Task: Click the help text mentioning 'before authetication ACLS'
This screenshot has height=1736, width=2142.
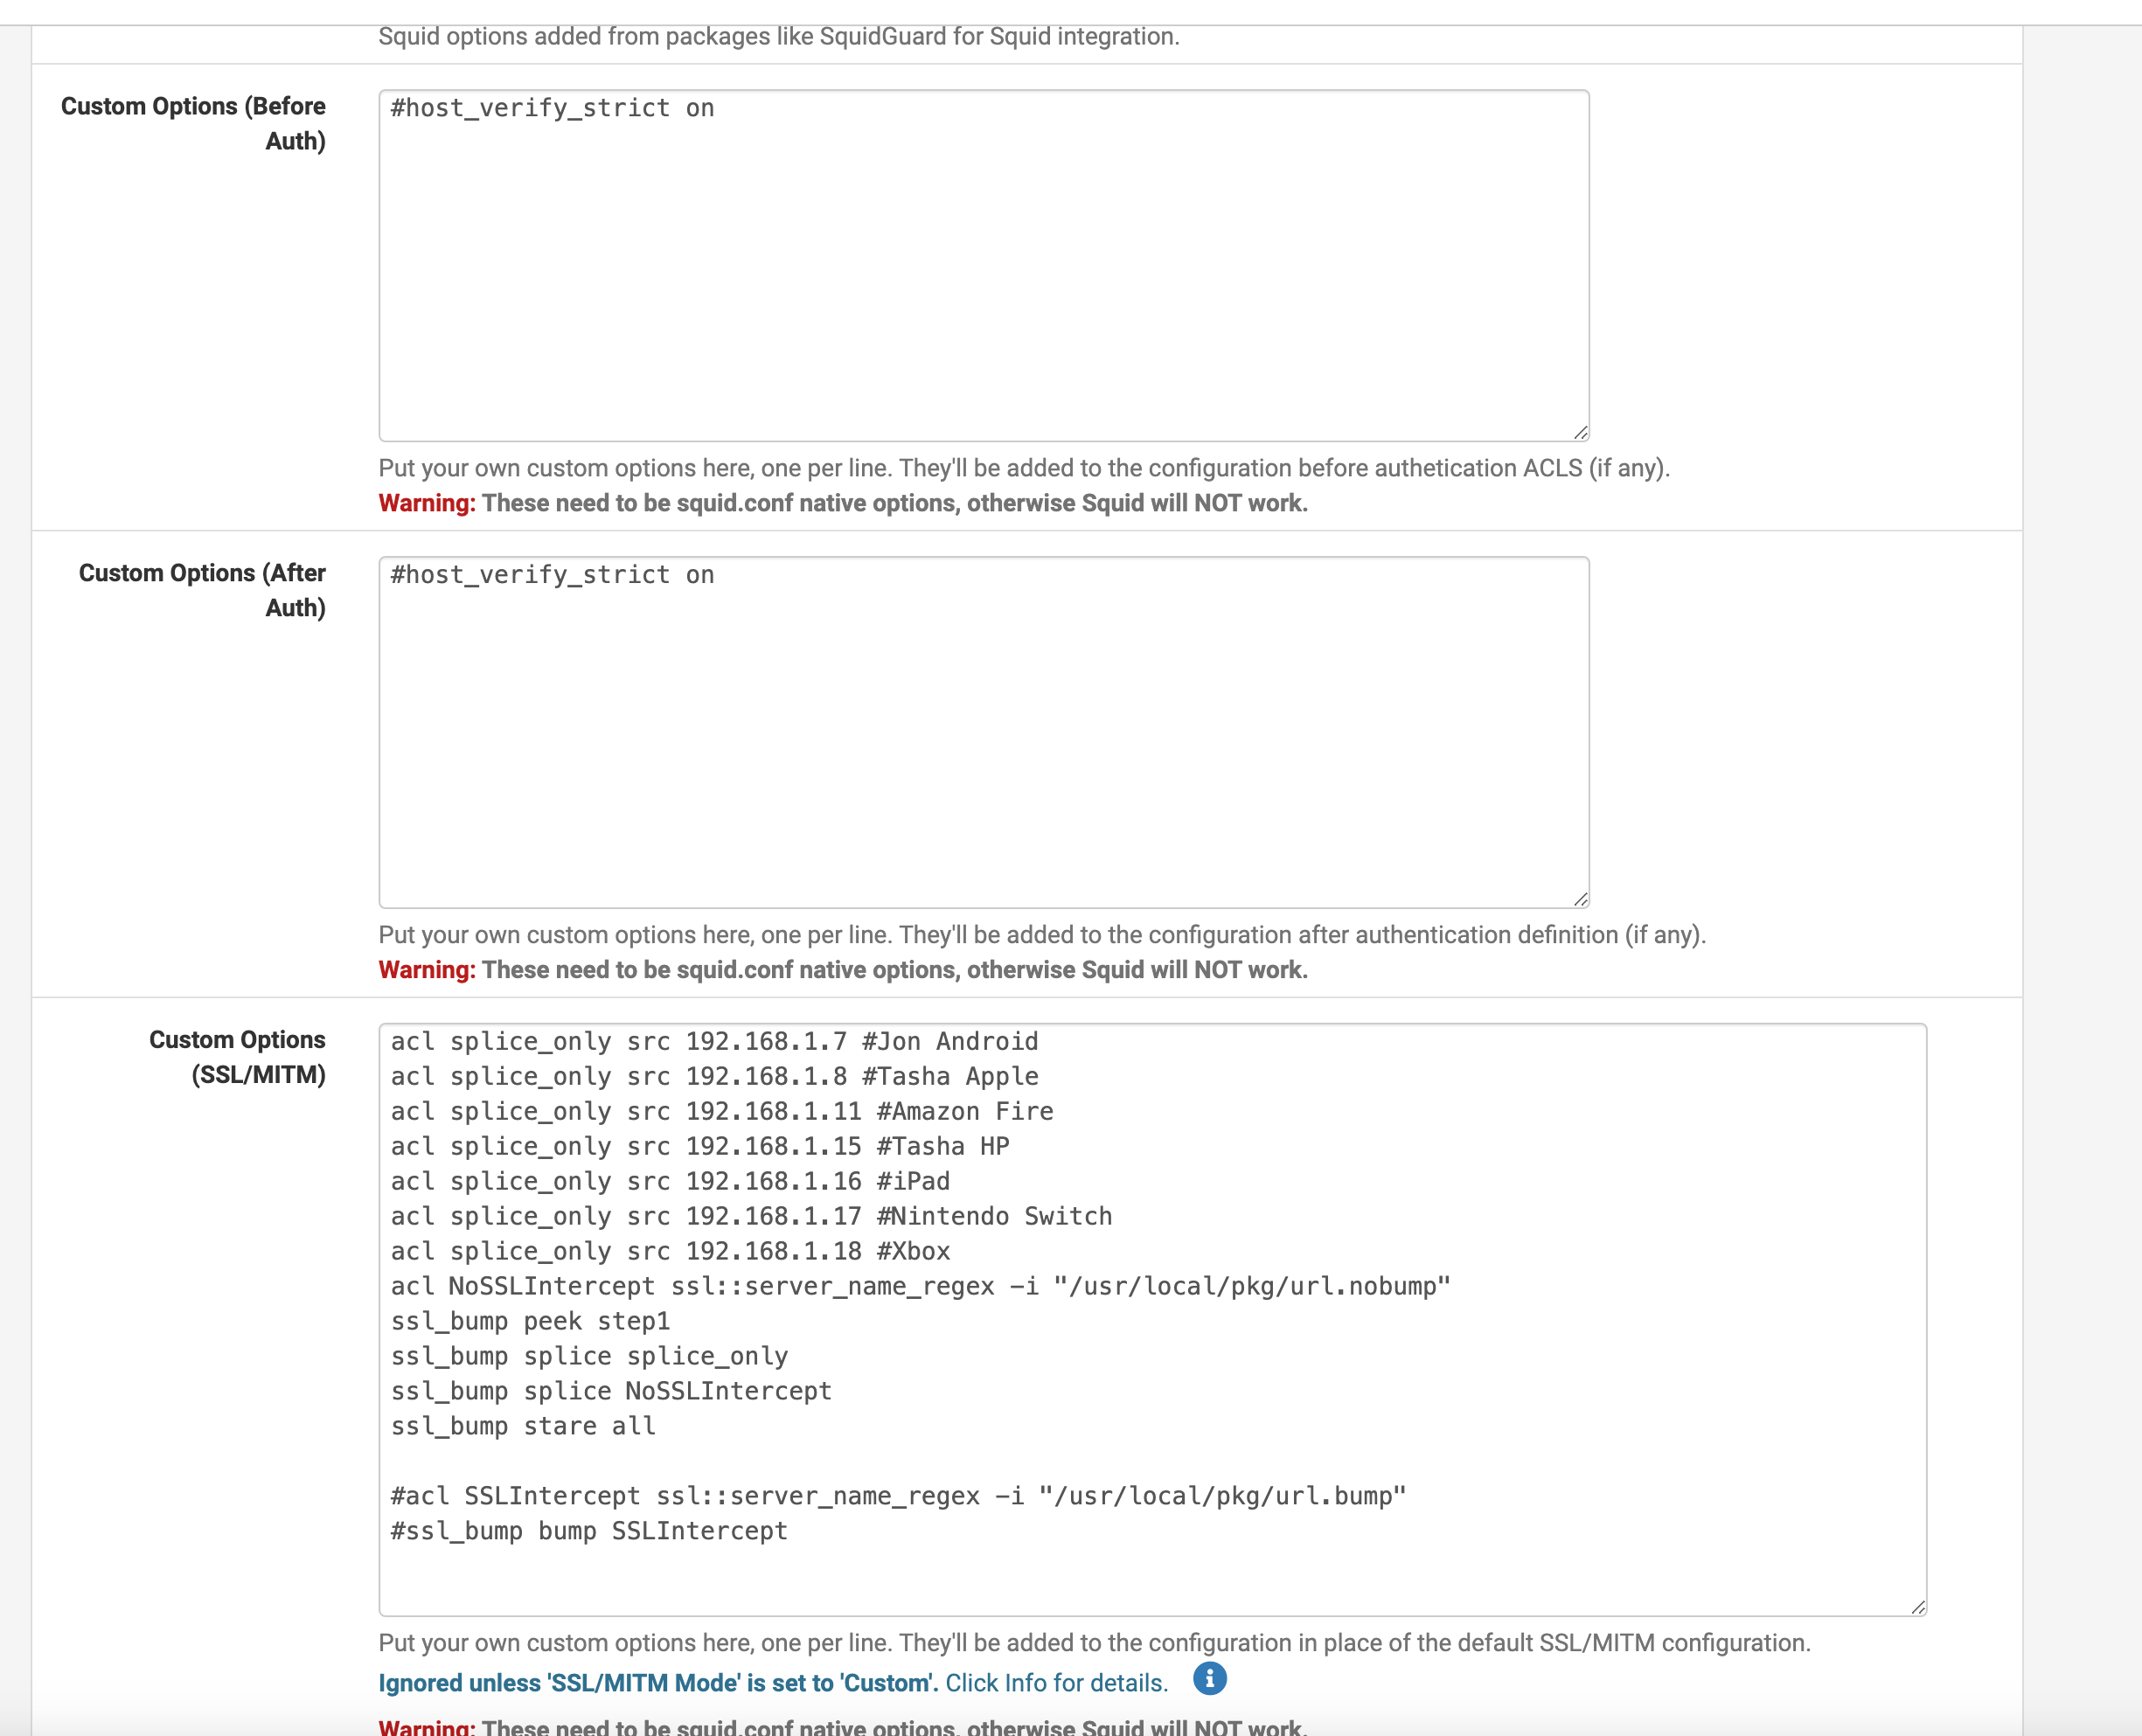Action: pyautogui.click(x=1024, y=468)
